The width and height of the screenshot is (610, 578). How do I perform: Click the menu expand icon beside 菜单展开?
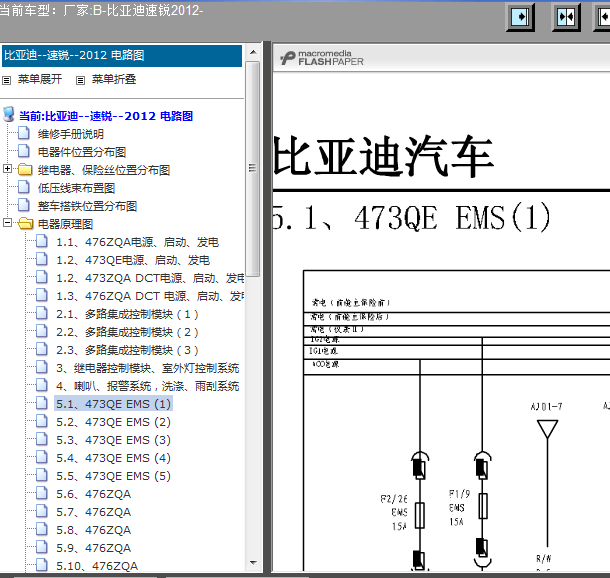(6, 81)
